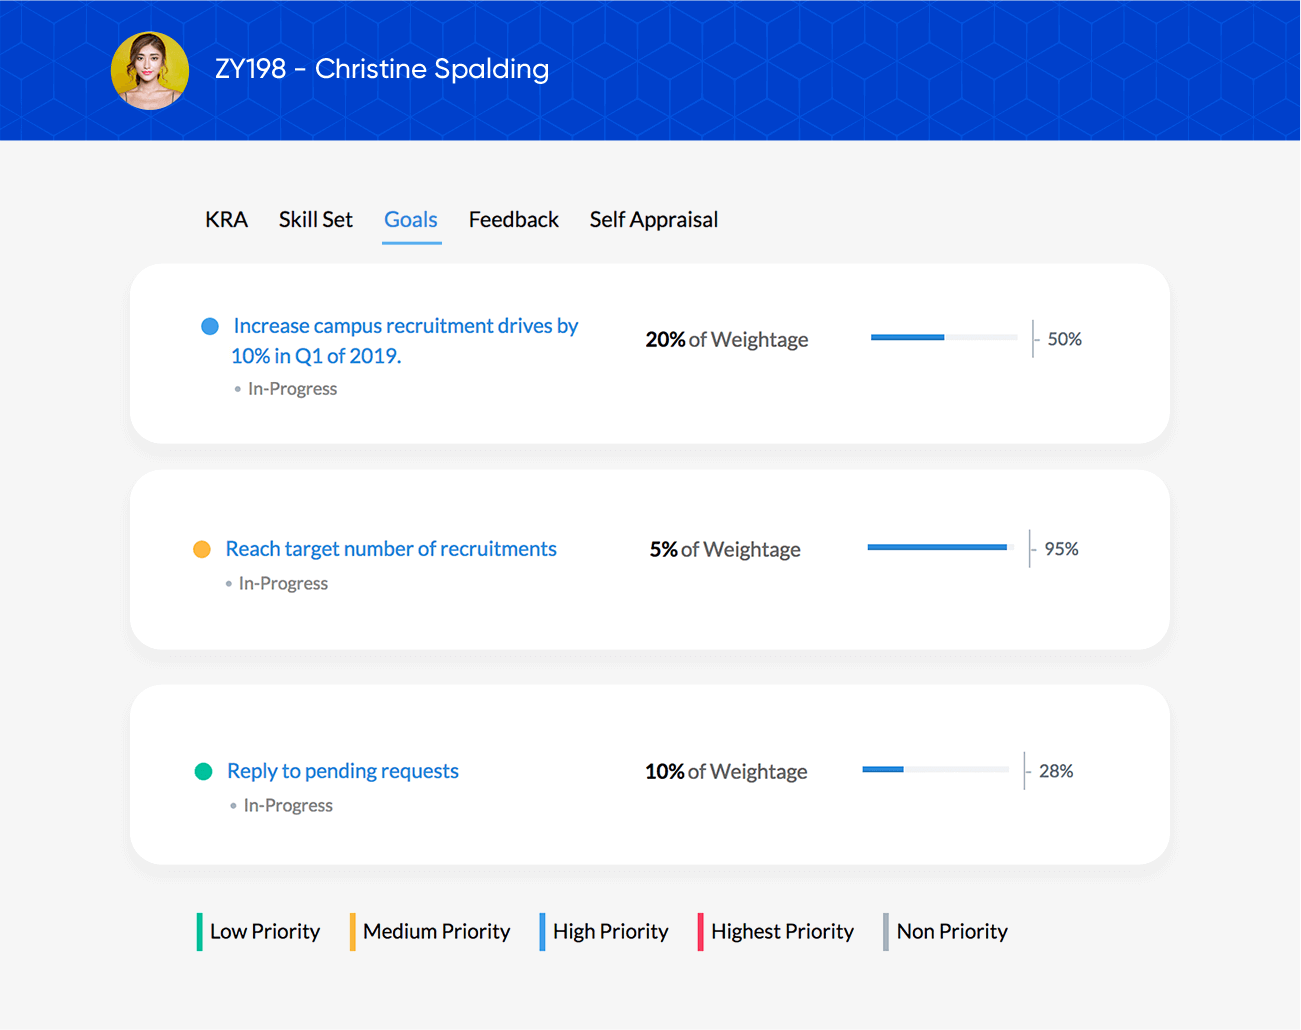Click green priority dot beside pending requests goal

point(203,771)
